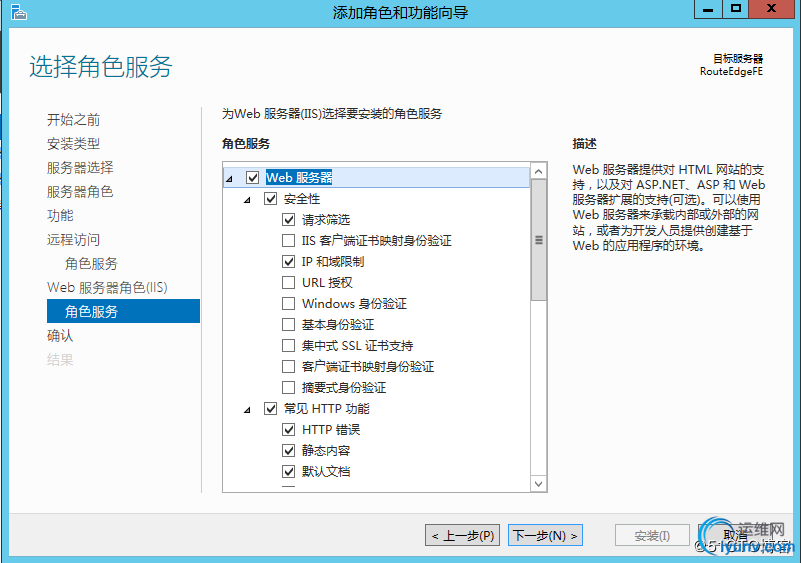801x563 pixels.
Task: Click 上一步(P) back button
Action: (x=462, y=535)
